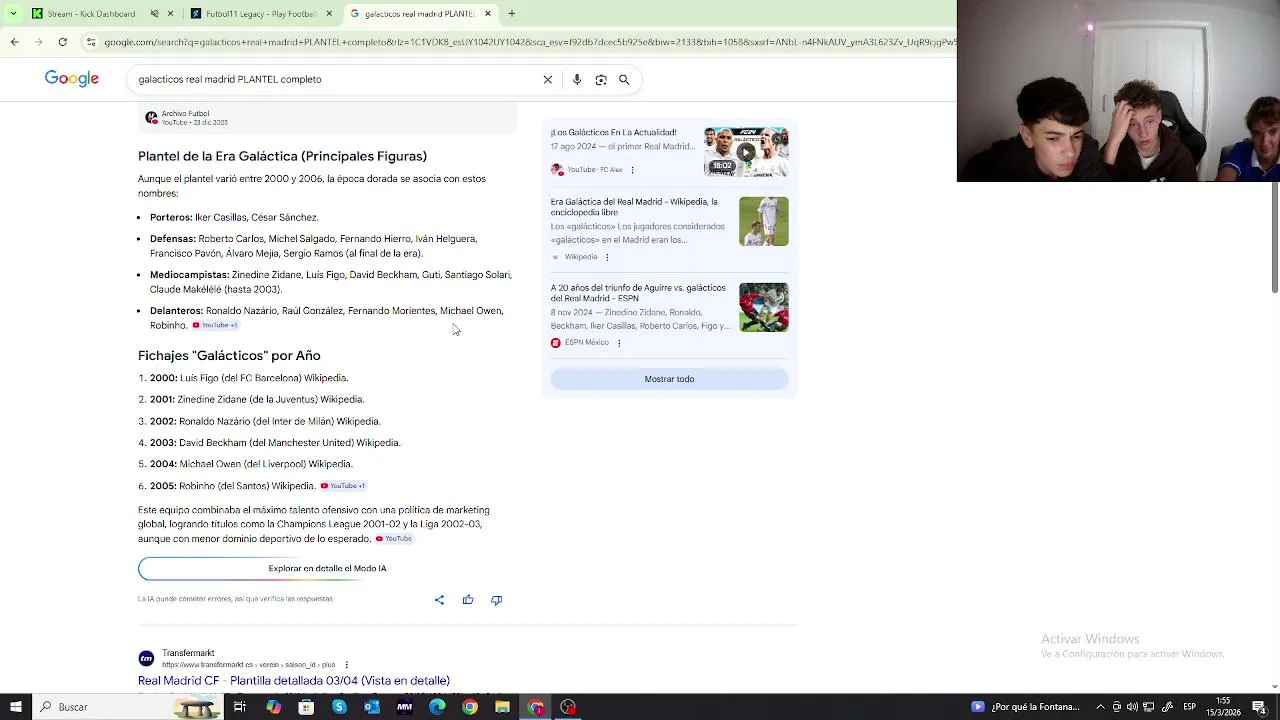Select the galacticos real madrid search tab
The image size is (1280, 720).
[420, 14]
